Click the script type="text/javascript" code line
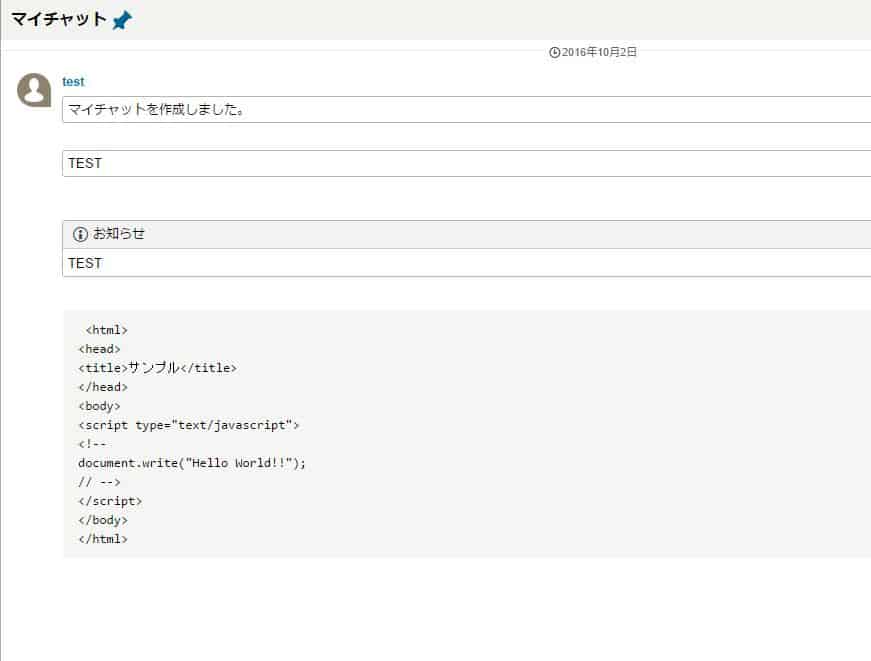Image resolution: width=871 pixels, height=661 pixels. coord(189,425)
